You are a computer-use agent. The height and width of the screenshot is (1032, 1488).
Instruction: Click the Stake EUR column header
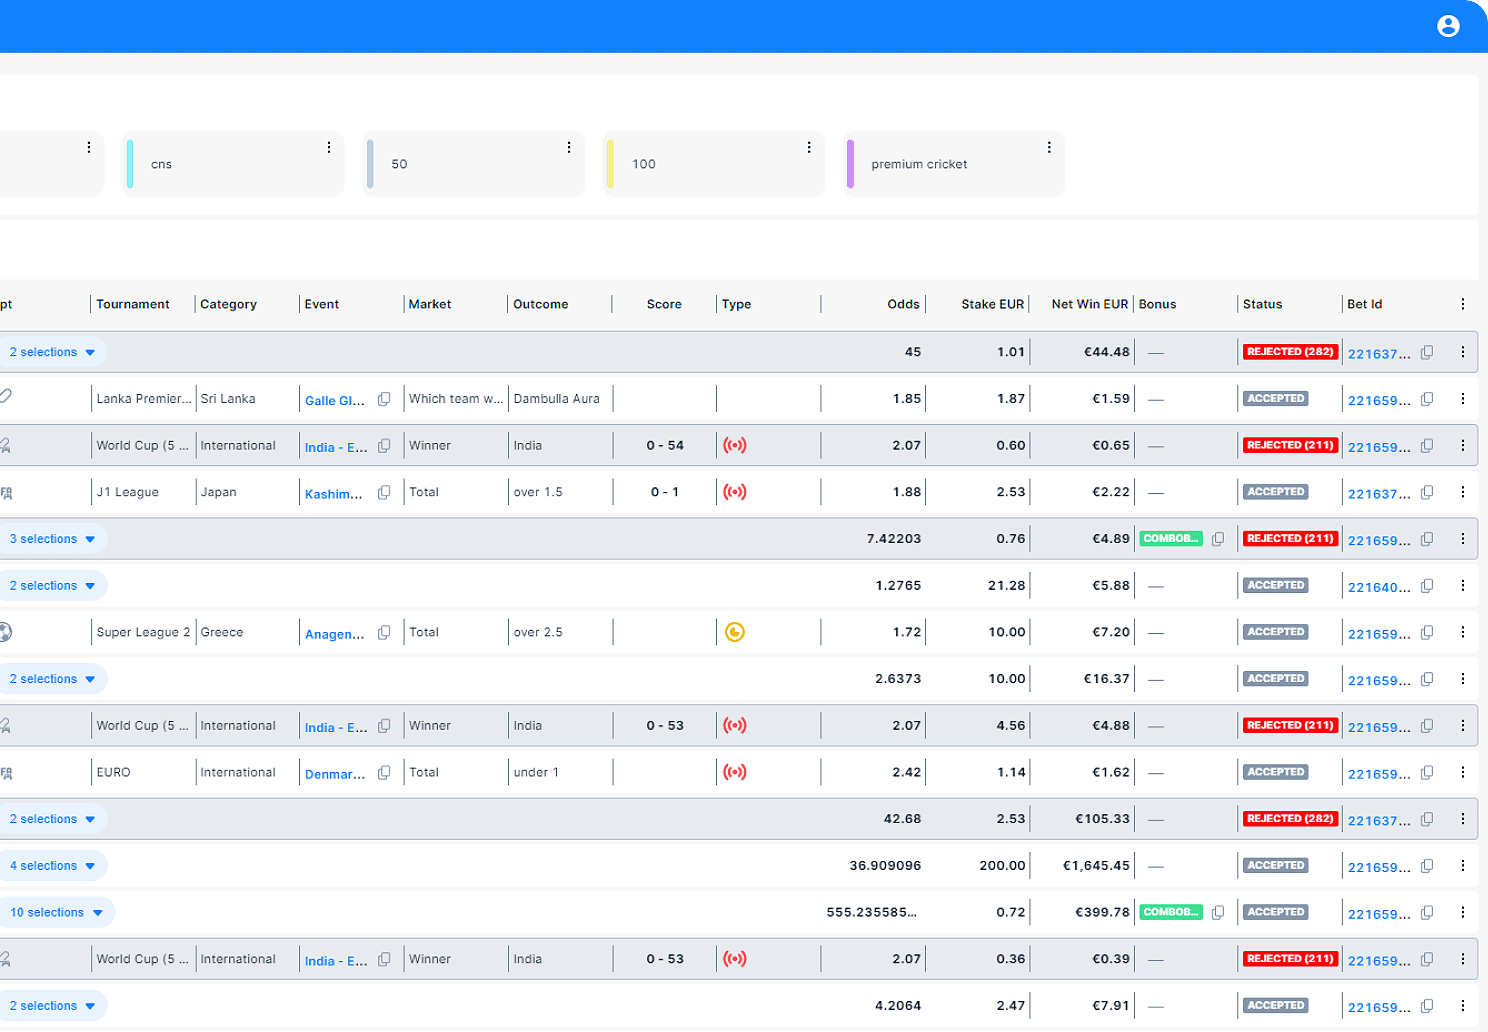993,304
